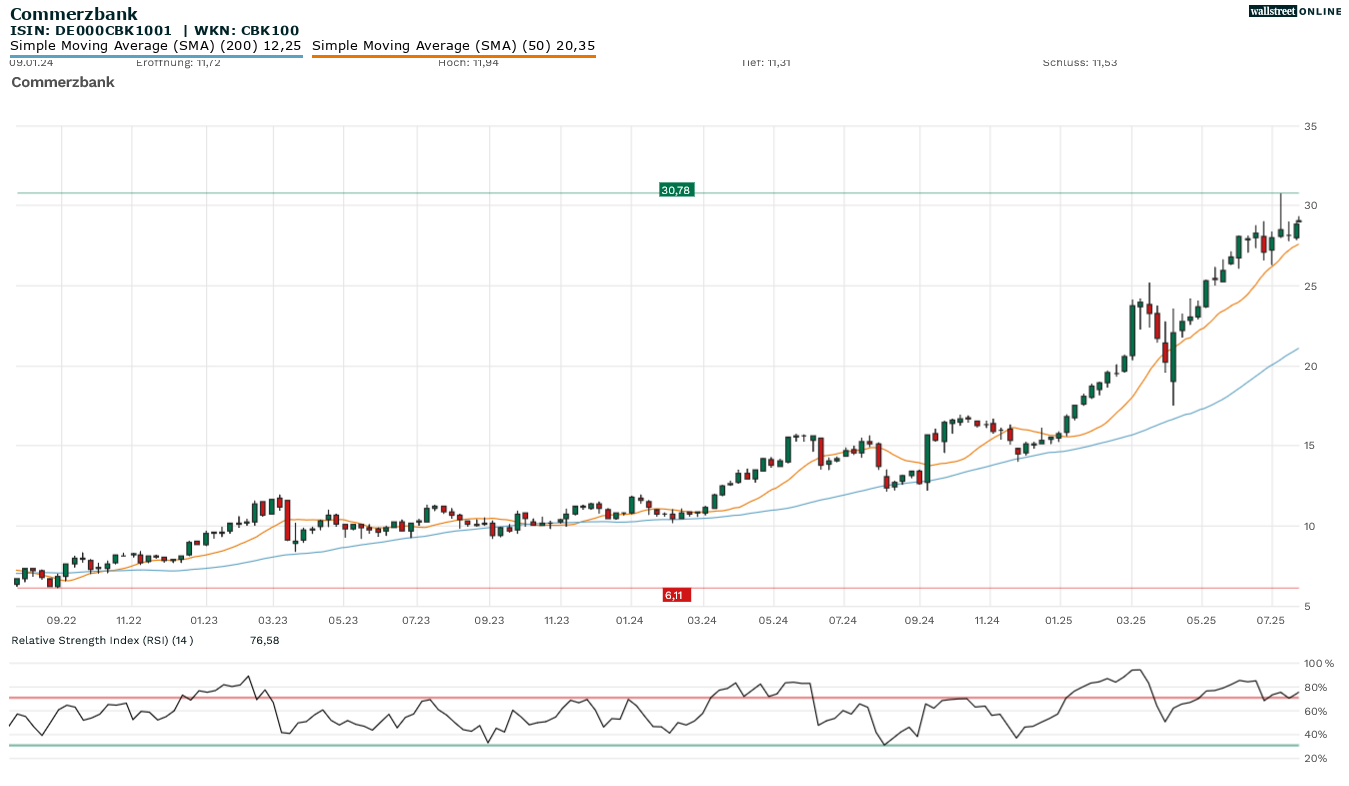Click the ISIN: DE000CBK1001 text

[x=92, y=31]
